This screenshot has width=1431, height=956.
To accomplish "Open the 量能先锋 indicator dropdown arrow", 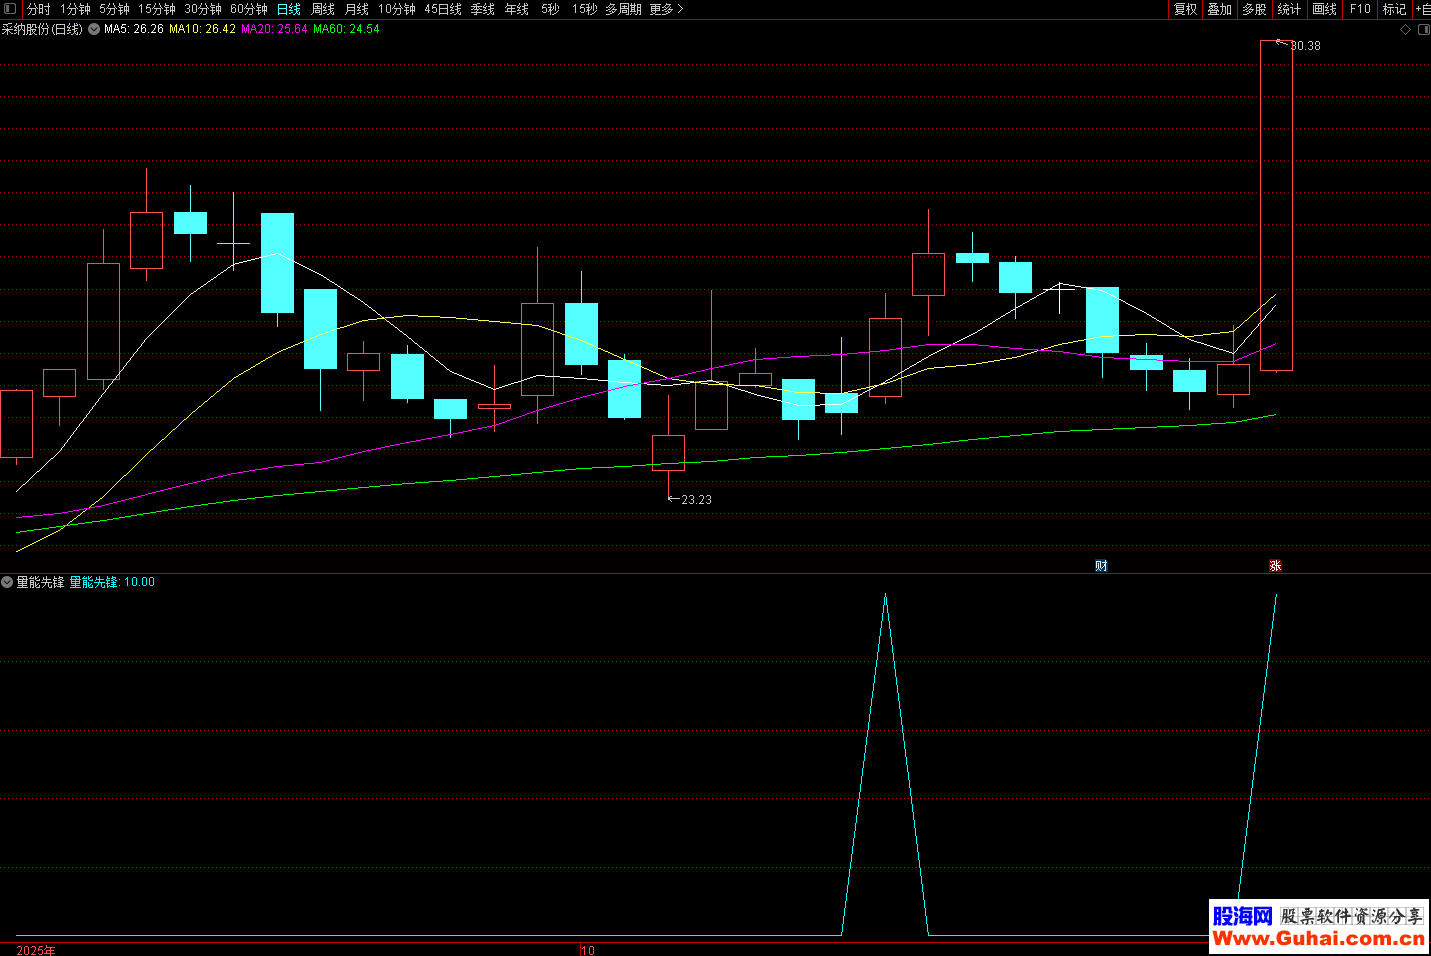I will pyautogui.click(x=7, y=582).
